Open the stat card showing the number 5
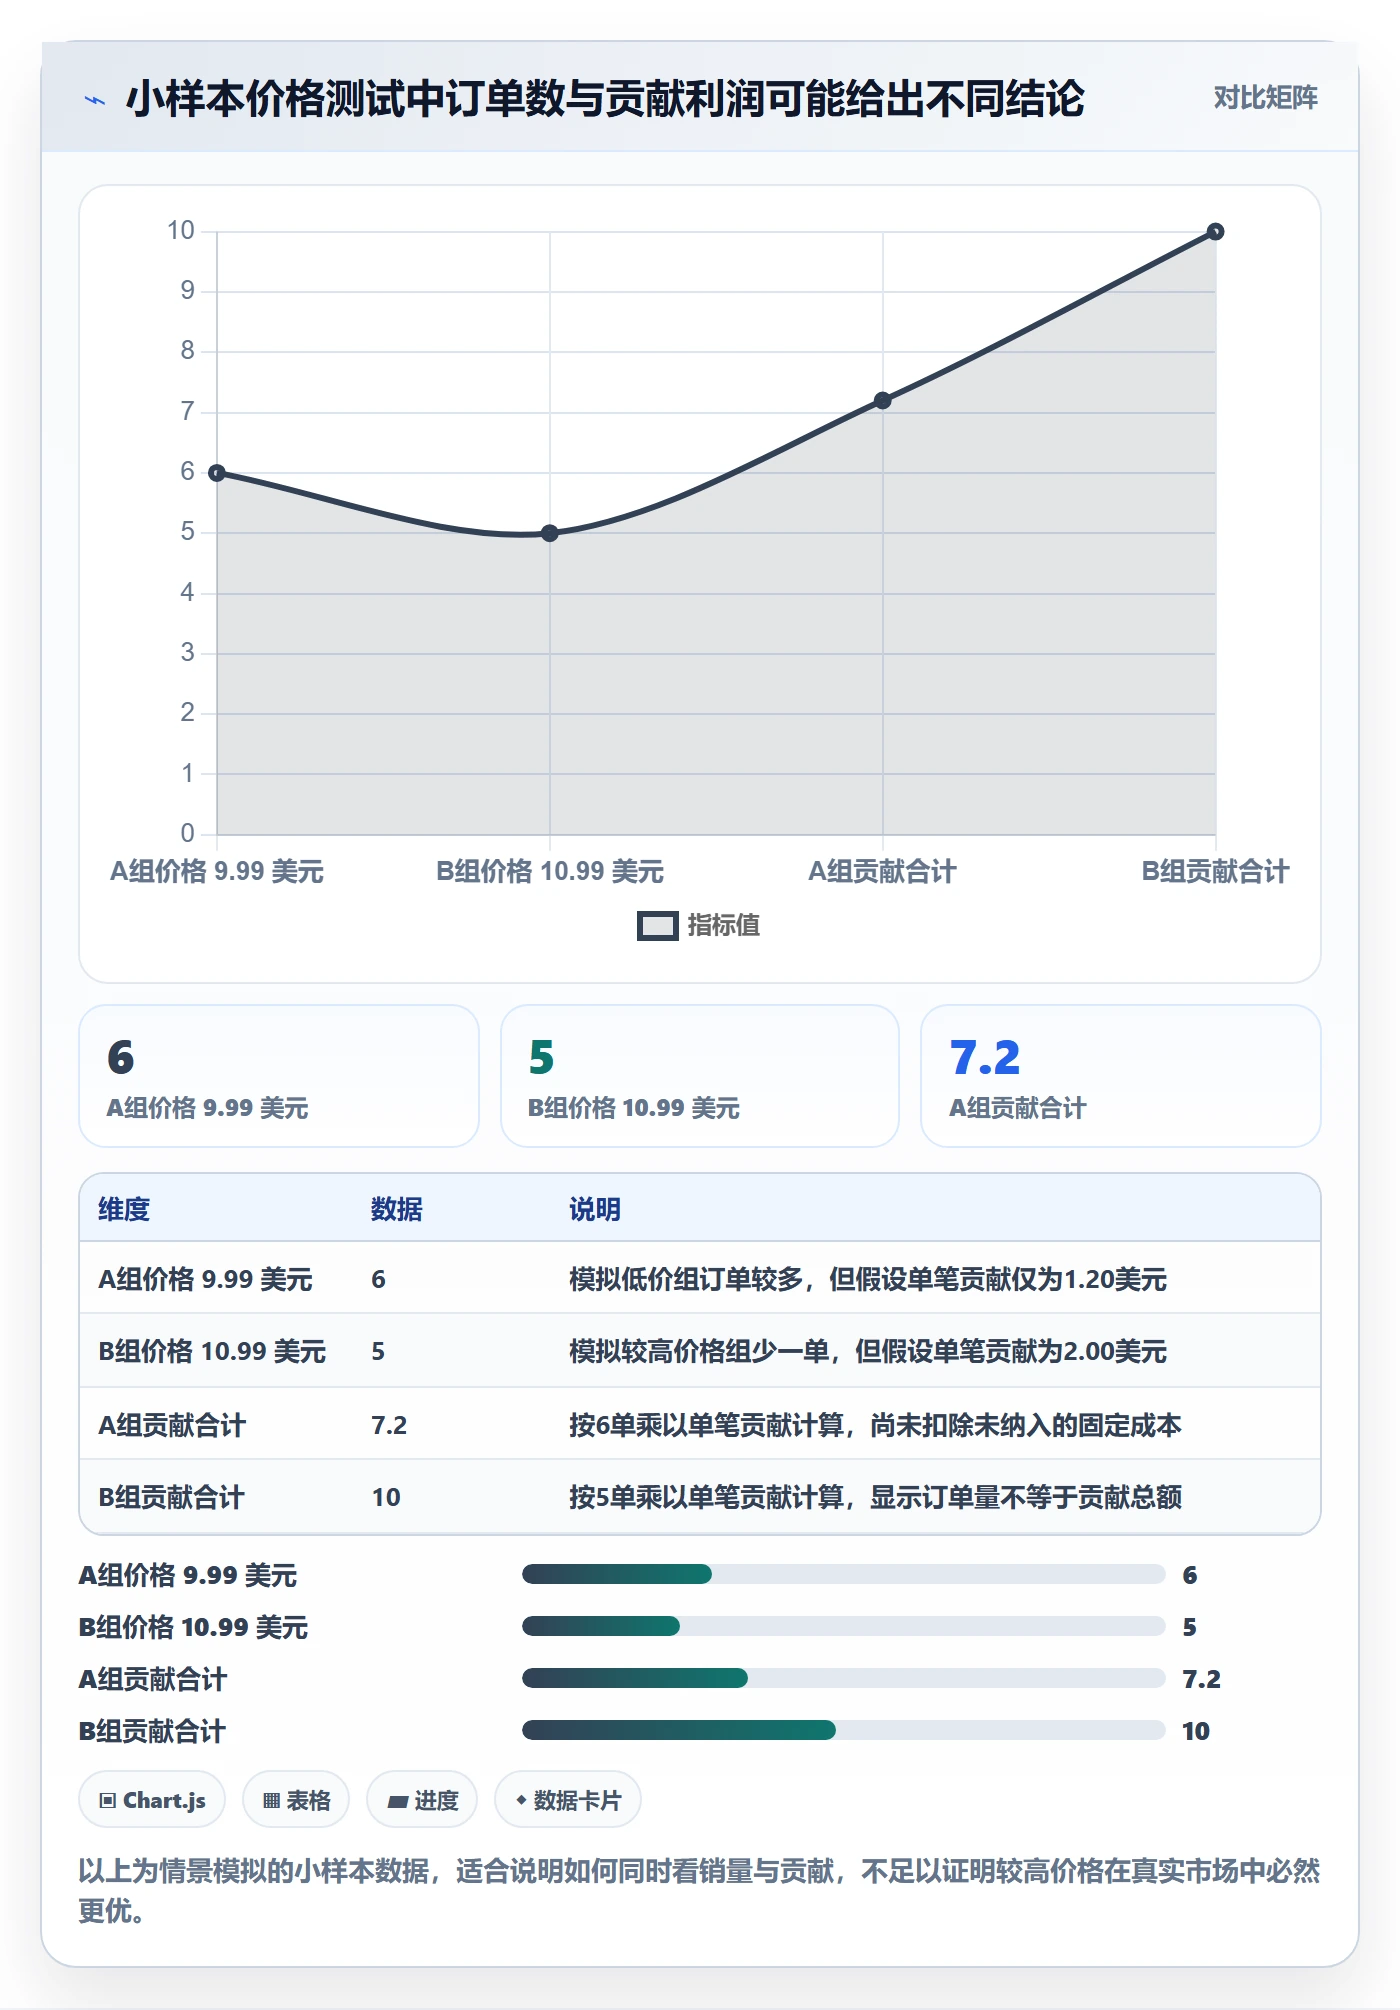The height and width of the screenshot is (2010, 1400). [x=700, y=1076]
